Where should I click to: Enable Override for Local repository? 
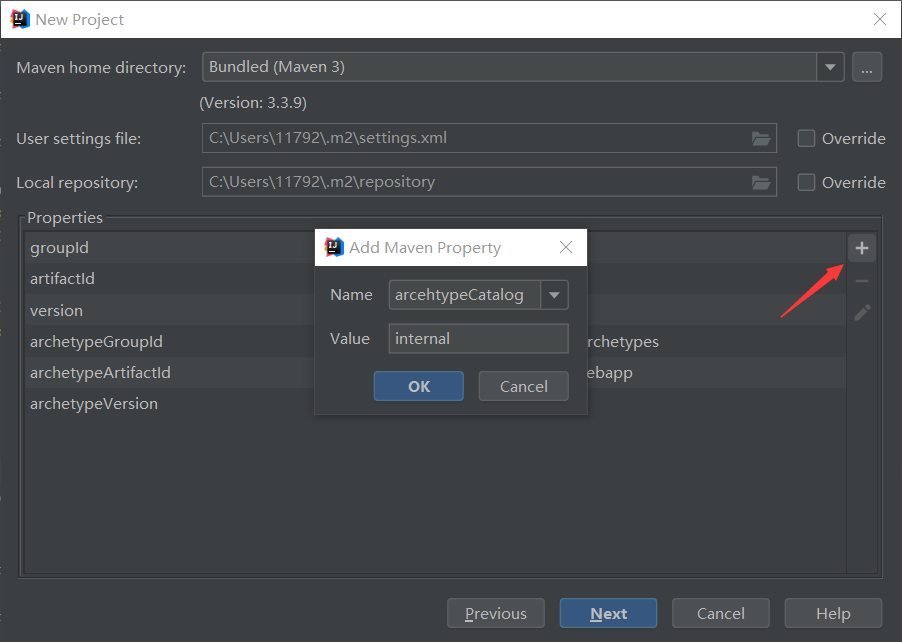[806, 182]
